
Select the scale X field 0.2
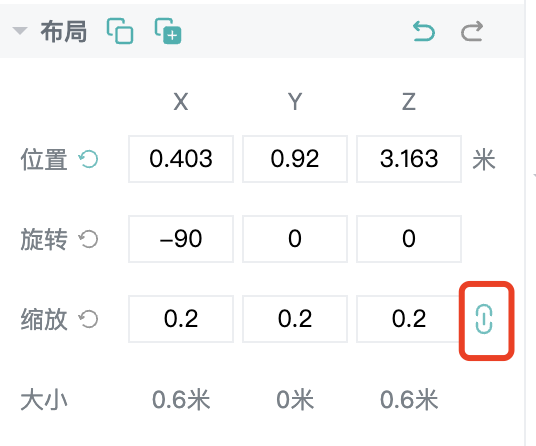click(x=181, y=319)
